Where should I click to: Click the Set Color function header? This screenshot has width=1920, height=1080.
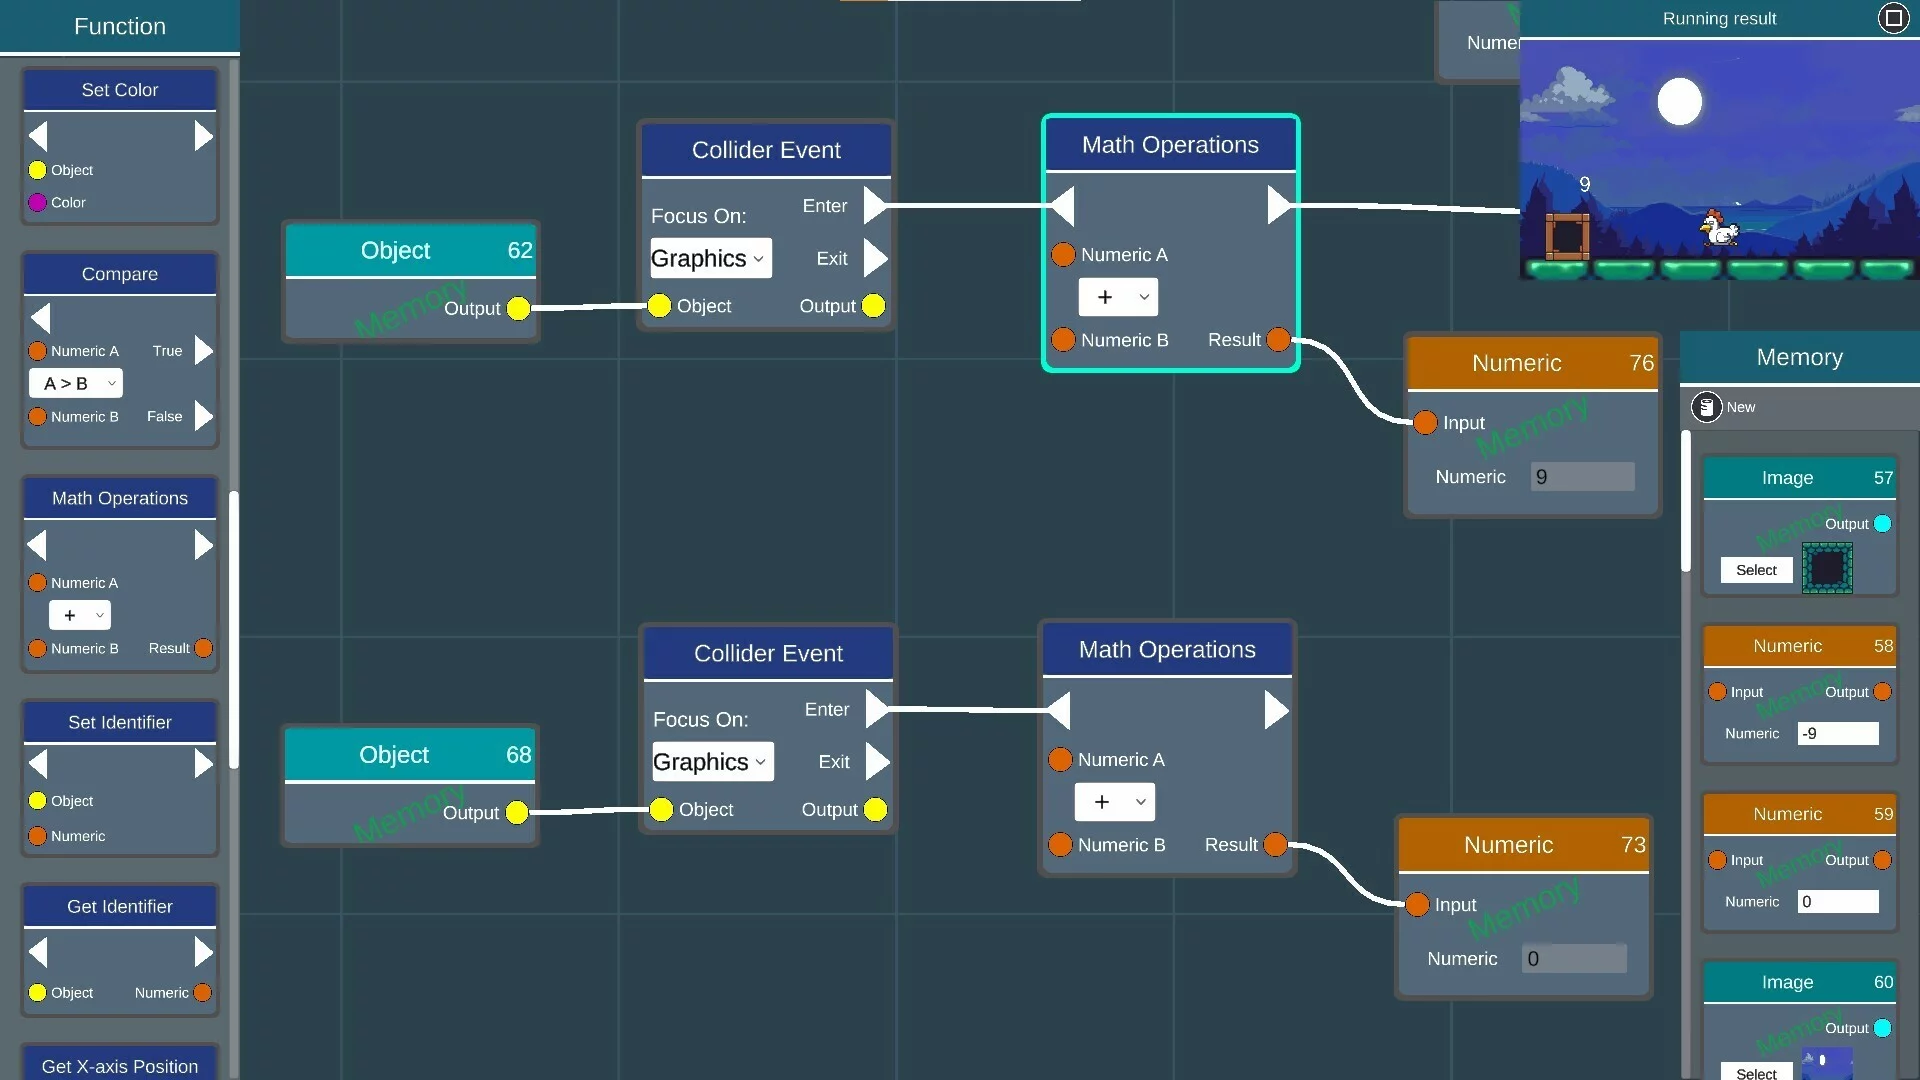pyautogui.click(x=120, y=90)
